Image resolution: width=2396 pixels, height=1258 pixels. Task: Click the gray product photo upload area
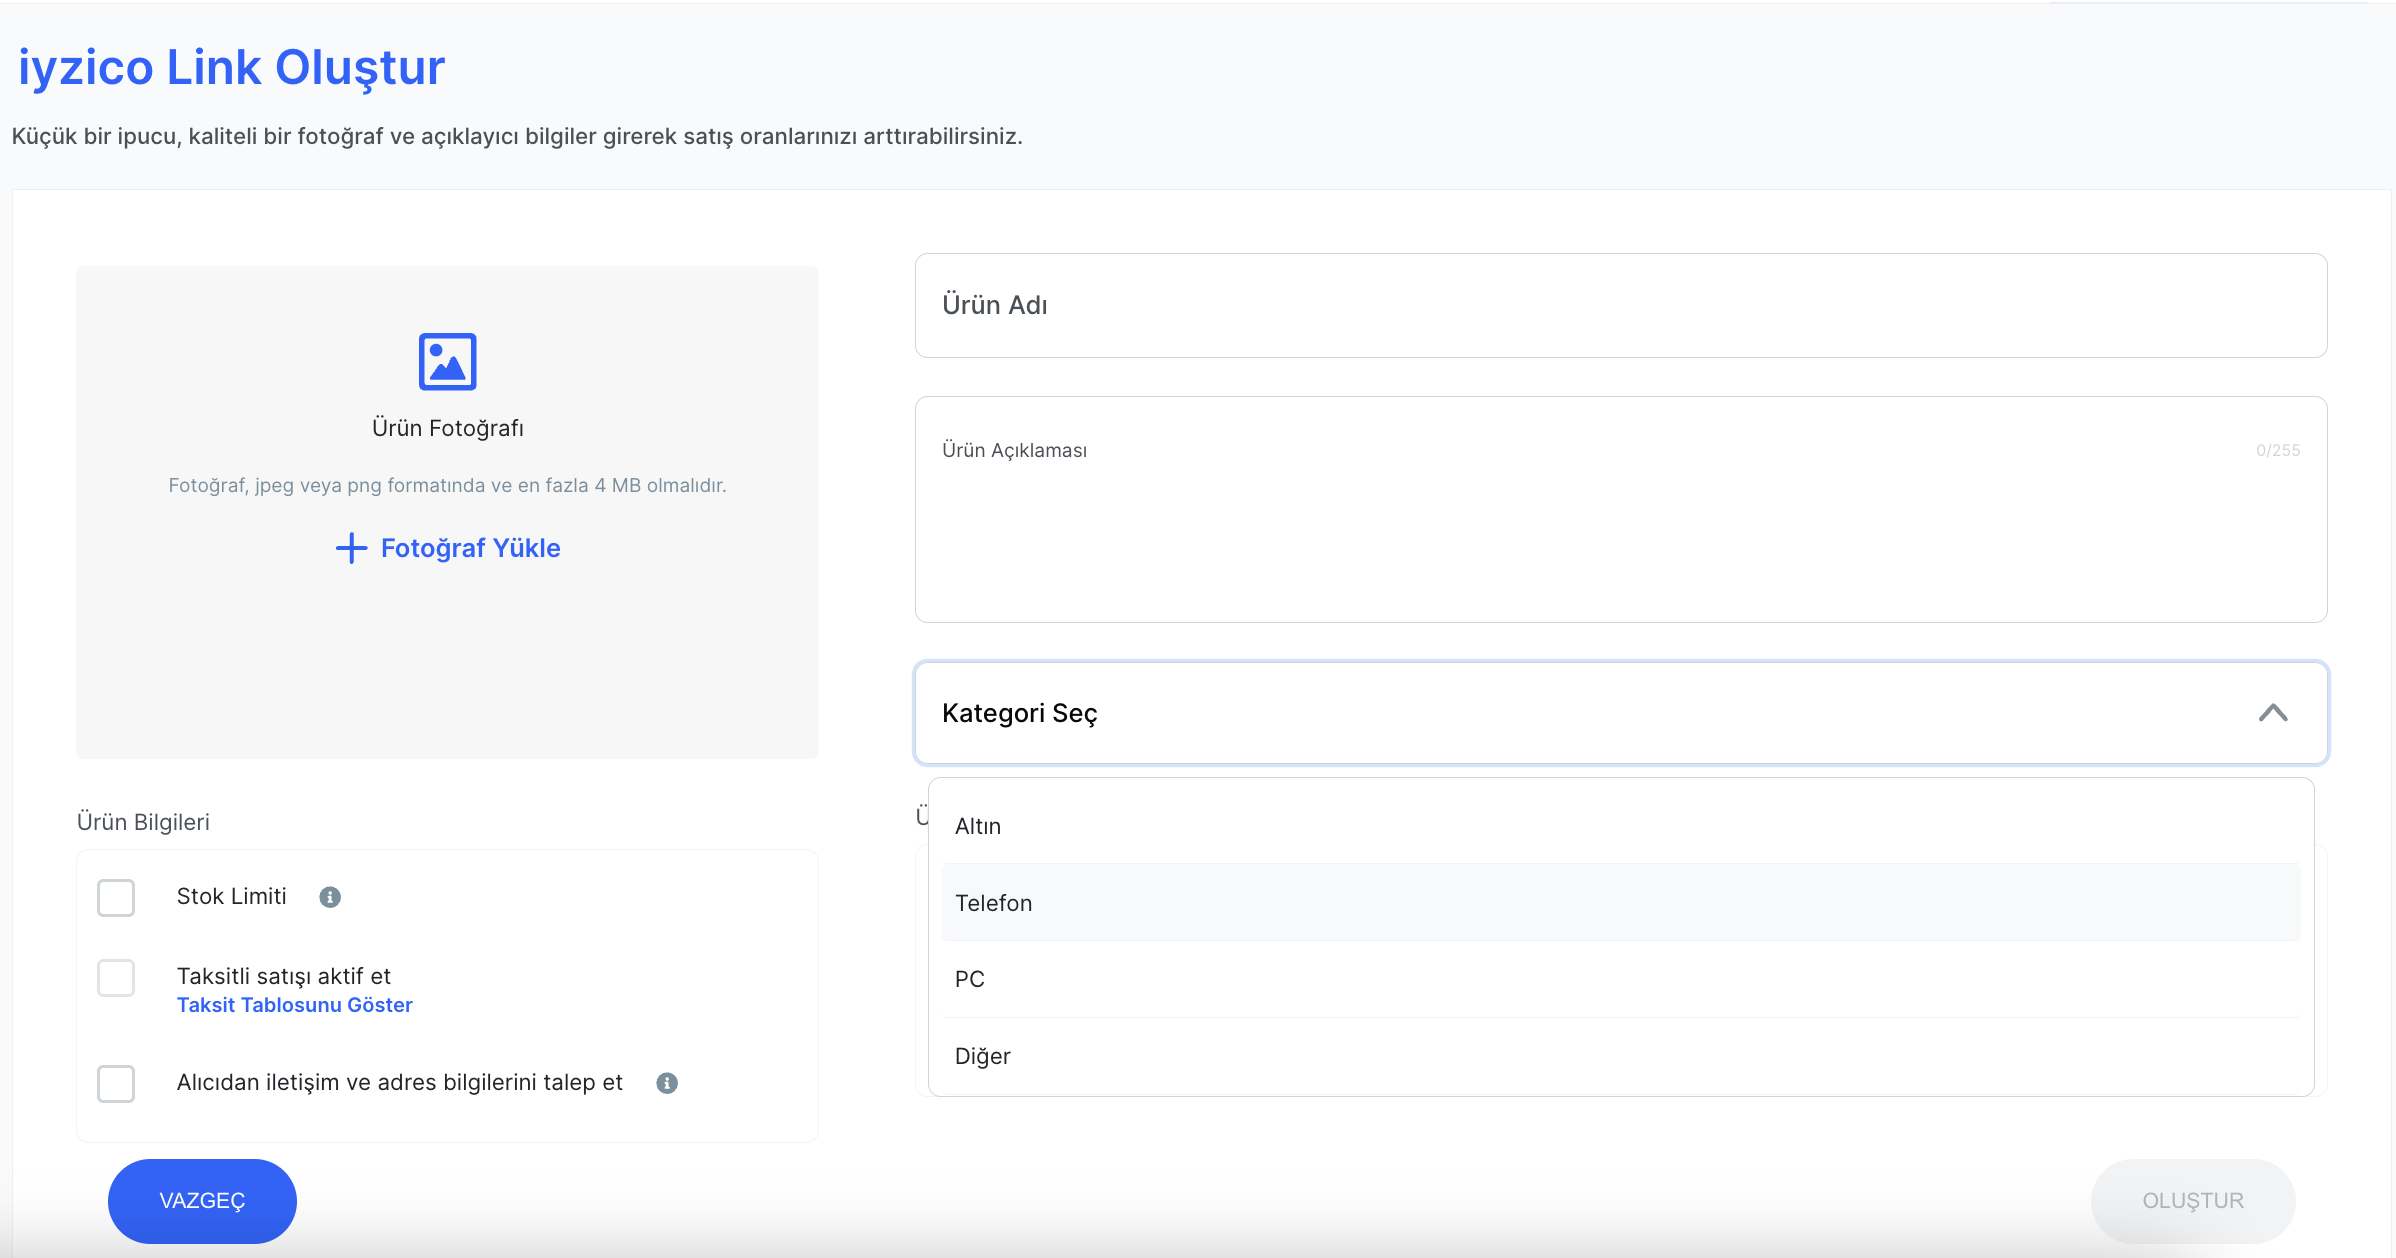(x=447, y=660)
